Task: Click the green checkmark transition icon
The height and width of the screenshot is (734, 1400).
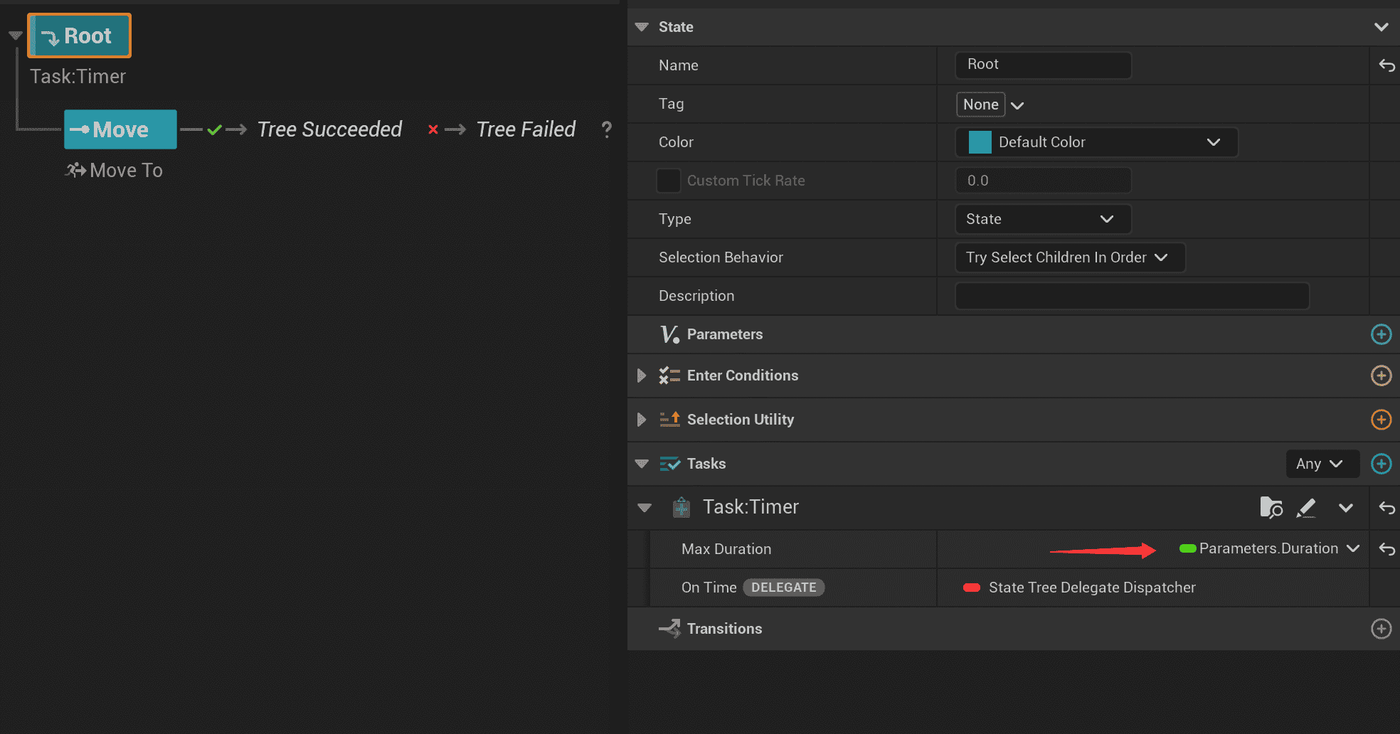Action: pyautogui.click(x=214, y=130)
